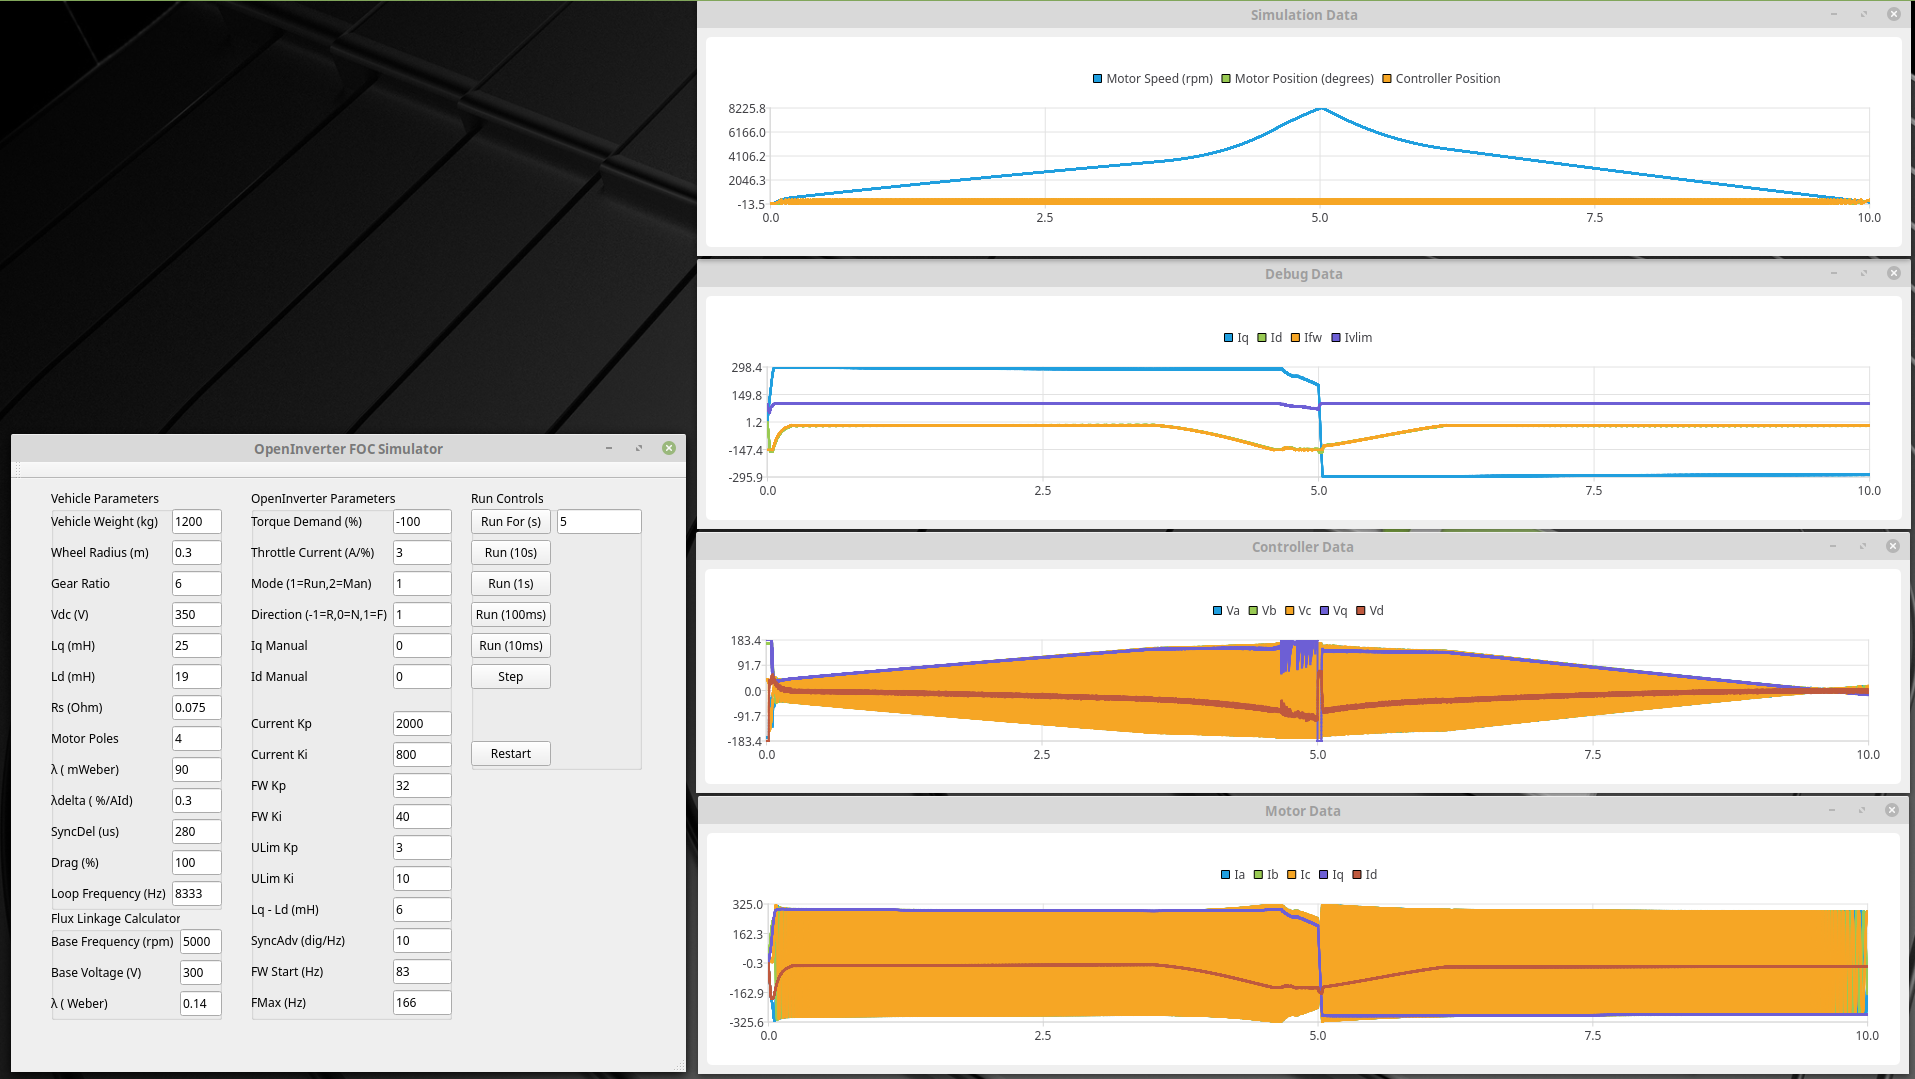The image size is (1915, 1079).
Task: Click the Ia legend marker in Motor Data
Action: point(1226,875)
